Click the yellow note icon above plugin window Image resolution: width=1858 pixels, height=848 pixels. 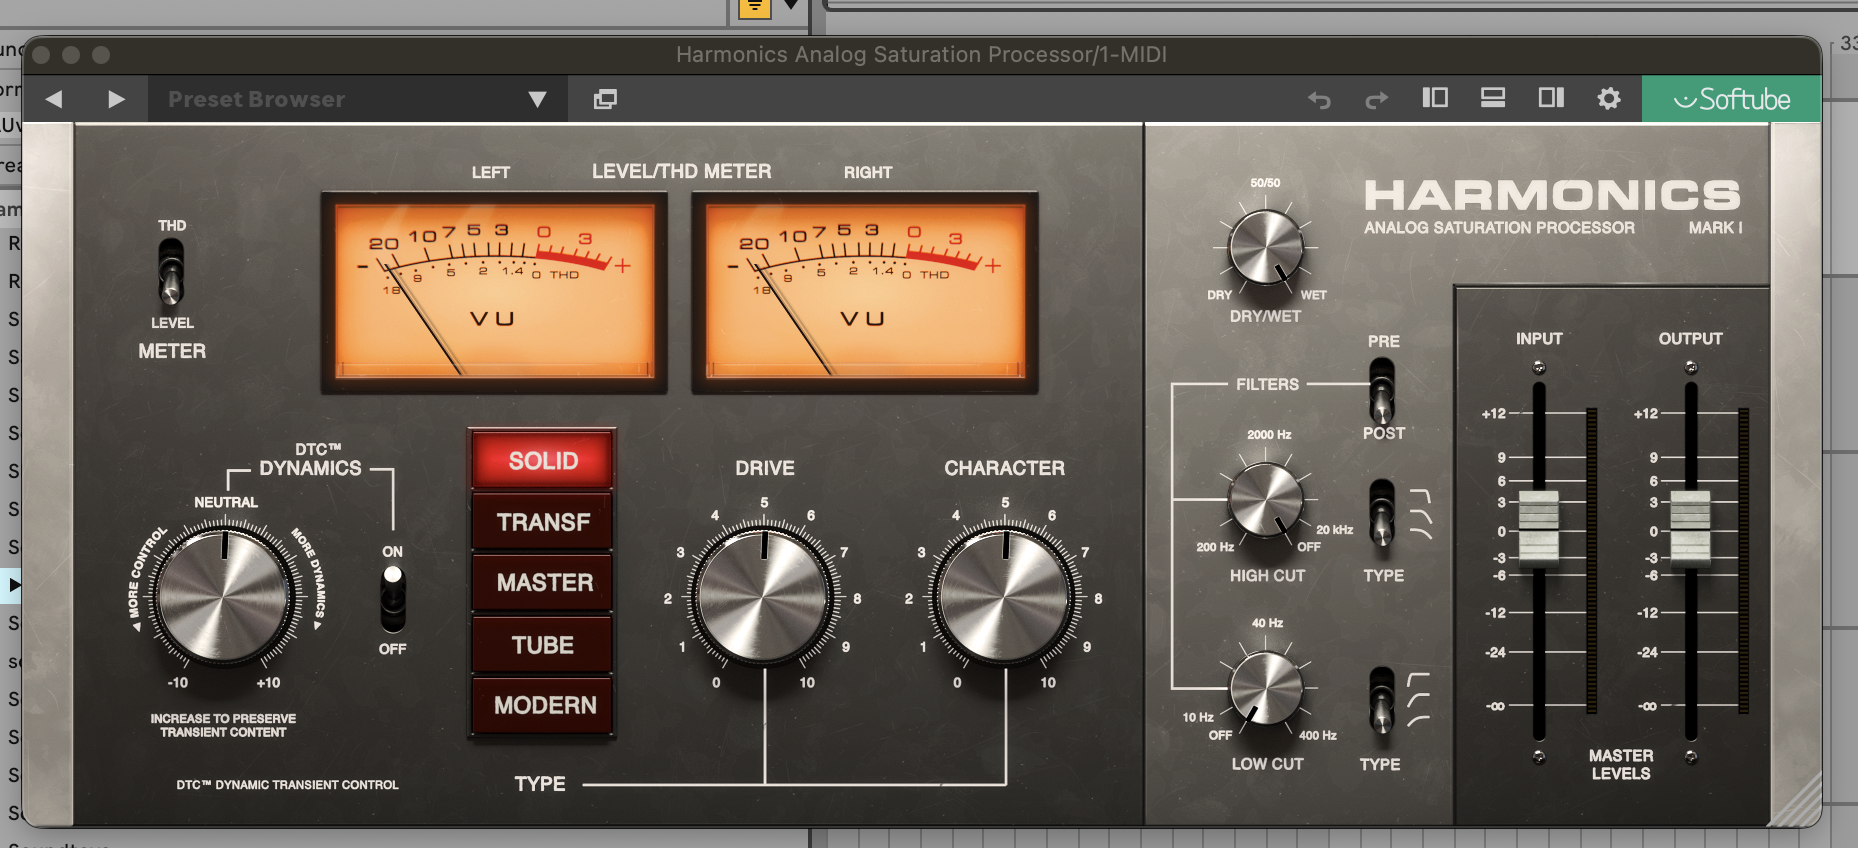(x=754, y=8)
